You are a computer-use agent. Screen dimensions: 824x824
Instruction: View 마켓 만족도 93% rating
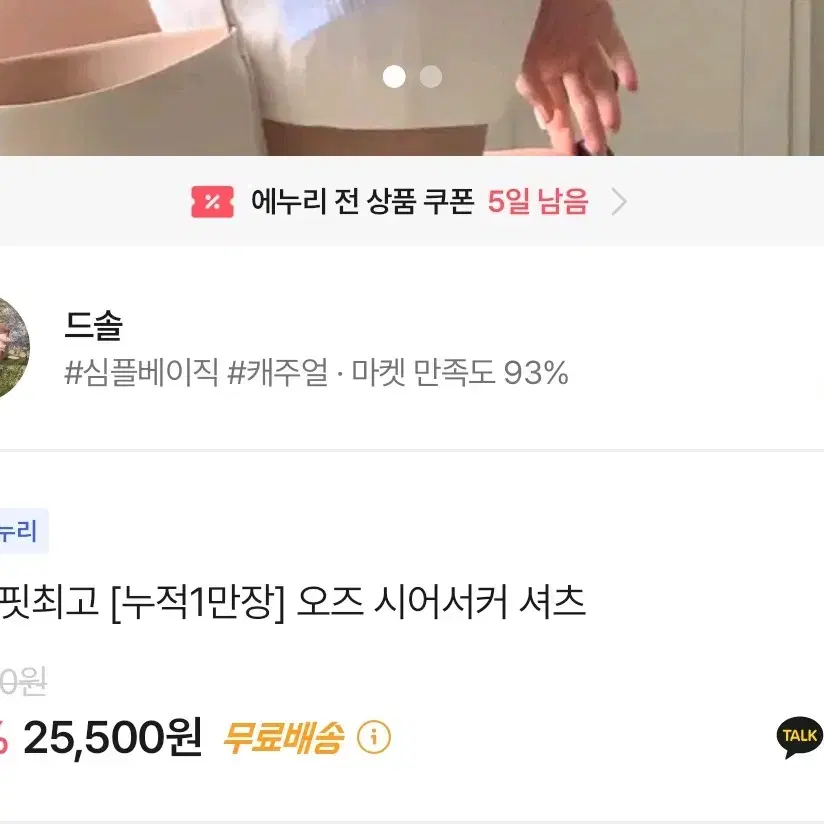pos(460,373)
